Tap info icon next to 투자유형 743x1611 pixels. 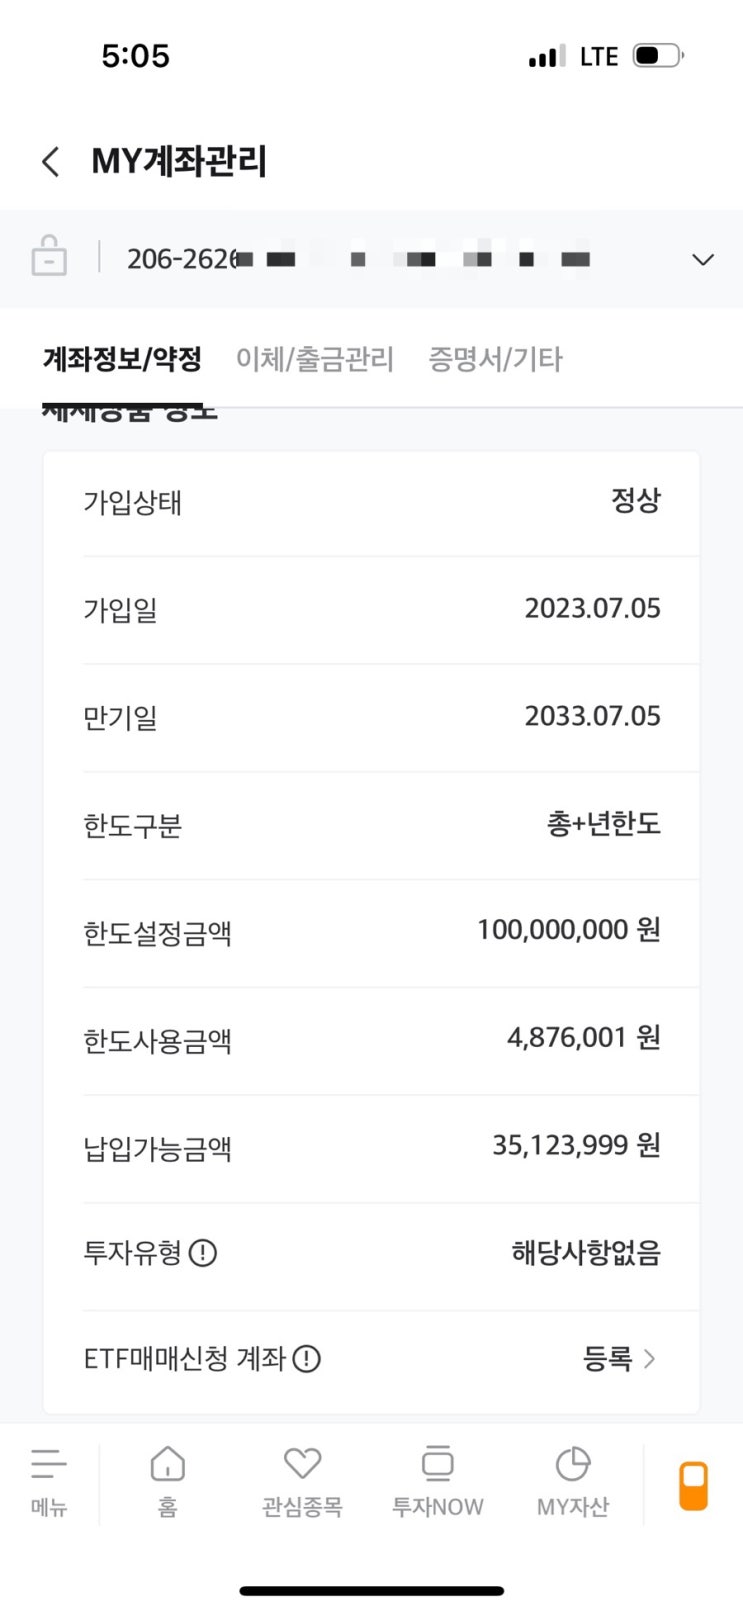click(x=203, y=1252)
